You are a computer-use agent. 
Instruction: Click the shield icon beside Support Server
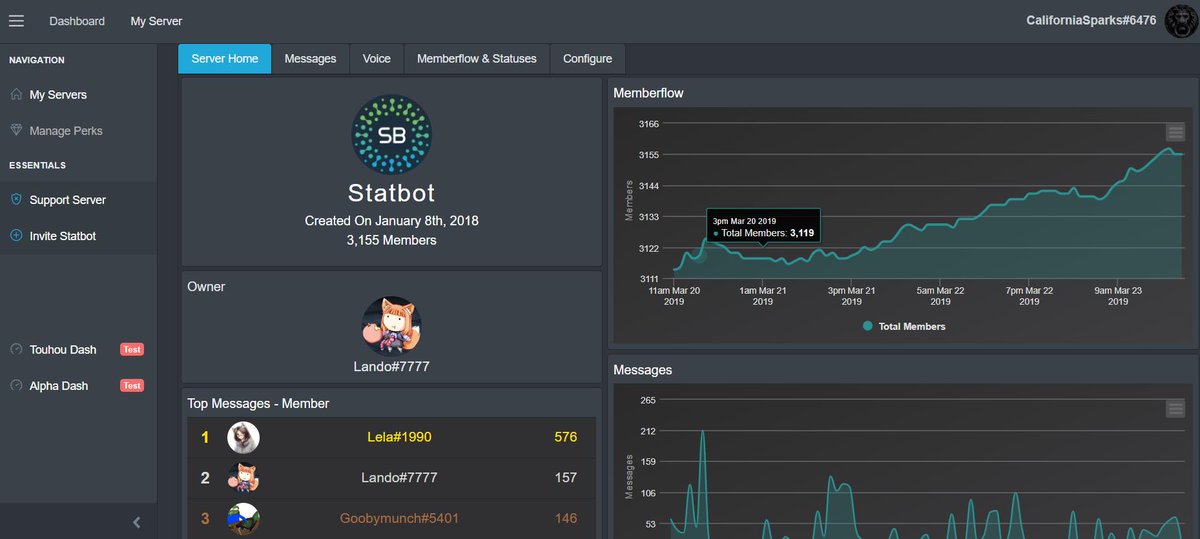15,199
